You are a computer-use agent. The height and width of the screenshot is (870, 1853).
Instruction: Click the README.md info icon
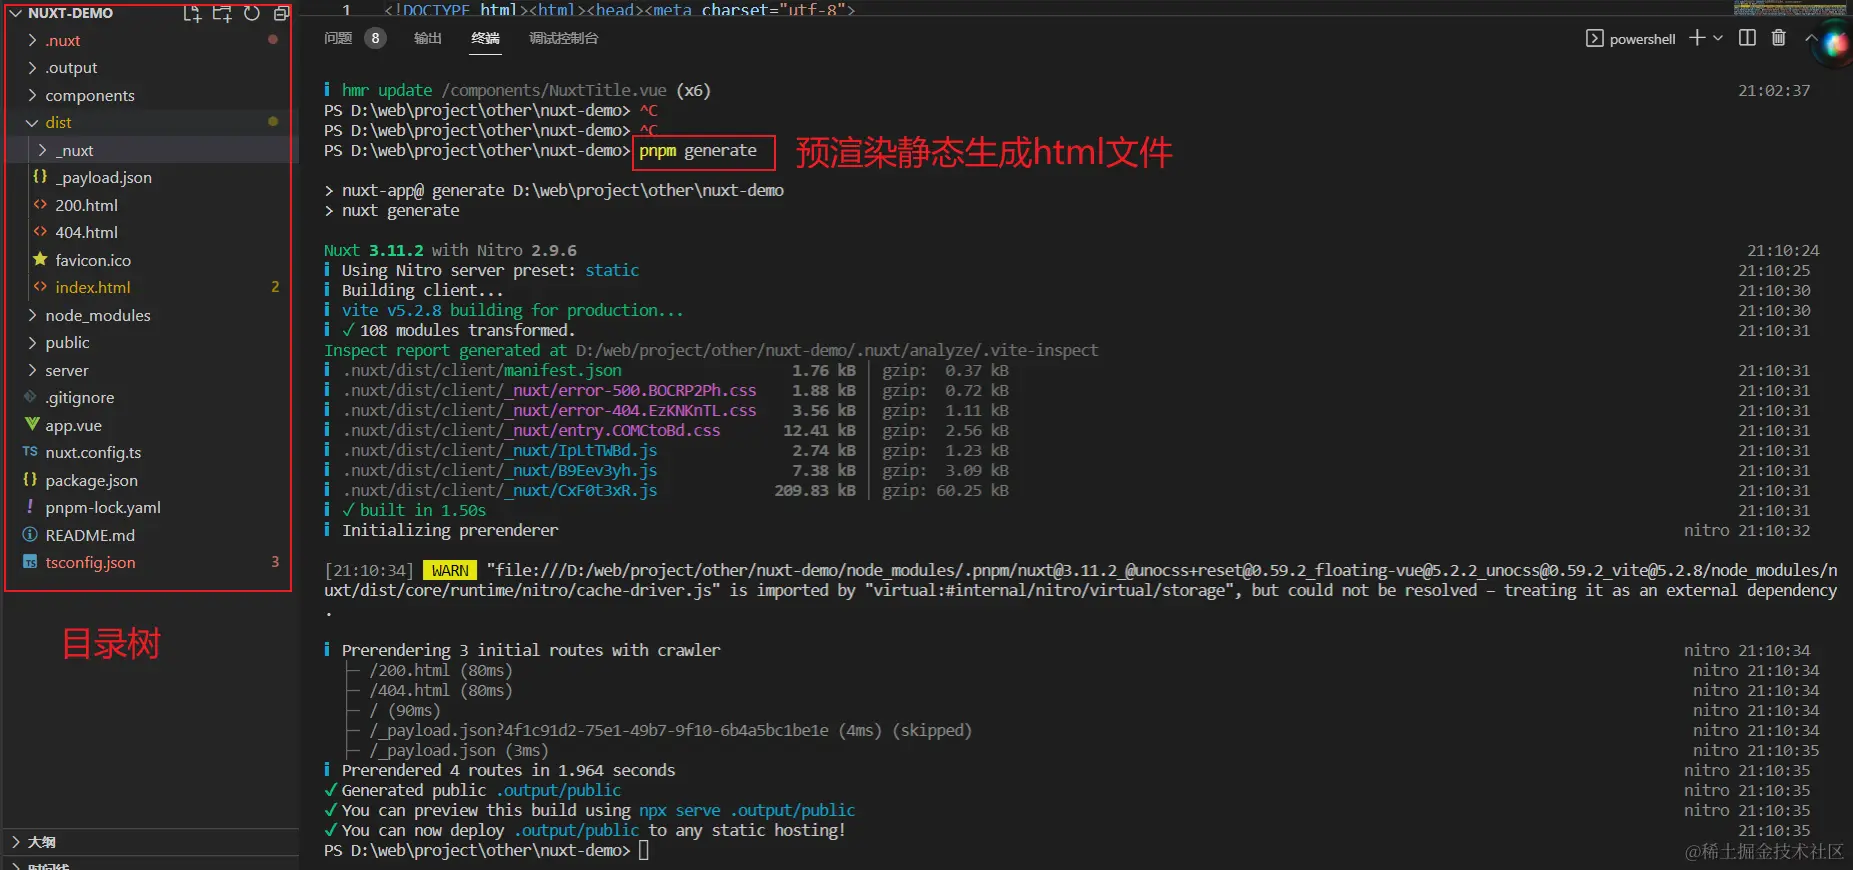click(30, 535)
